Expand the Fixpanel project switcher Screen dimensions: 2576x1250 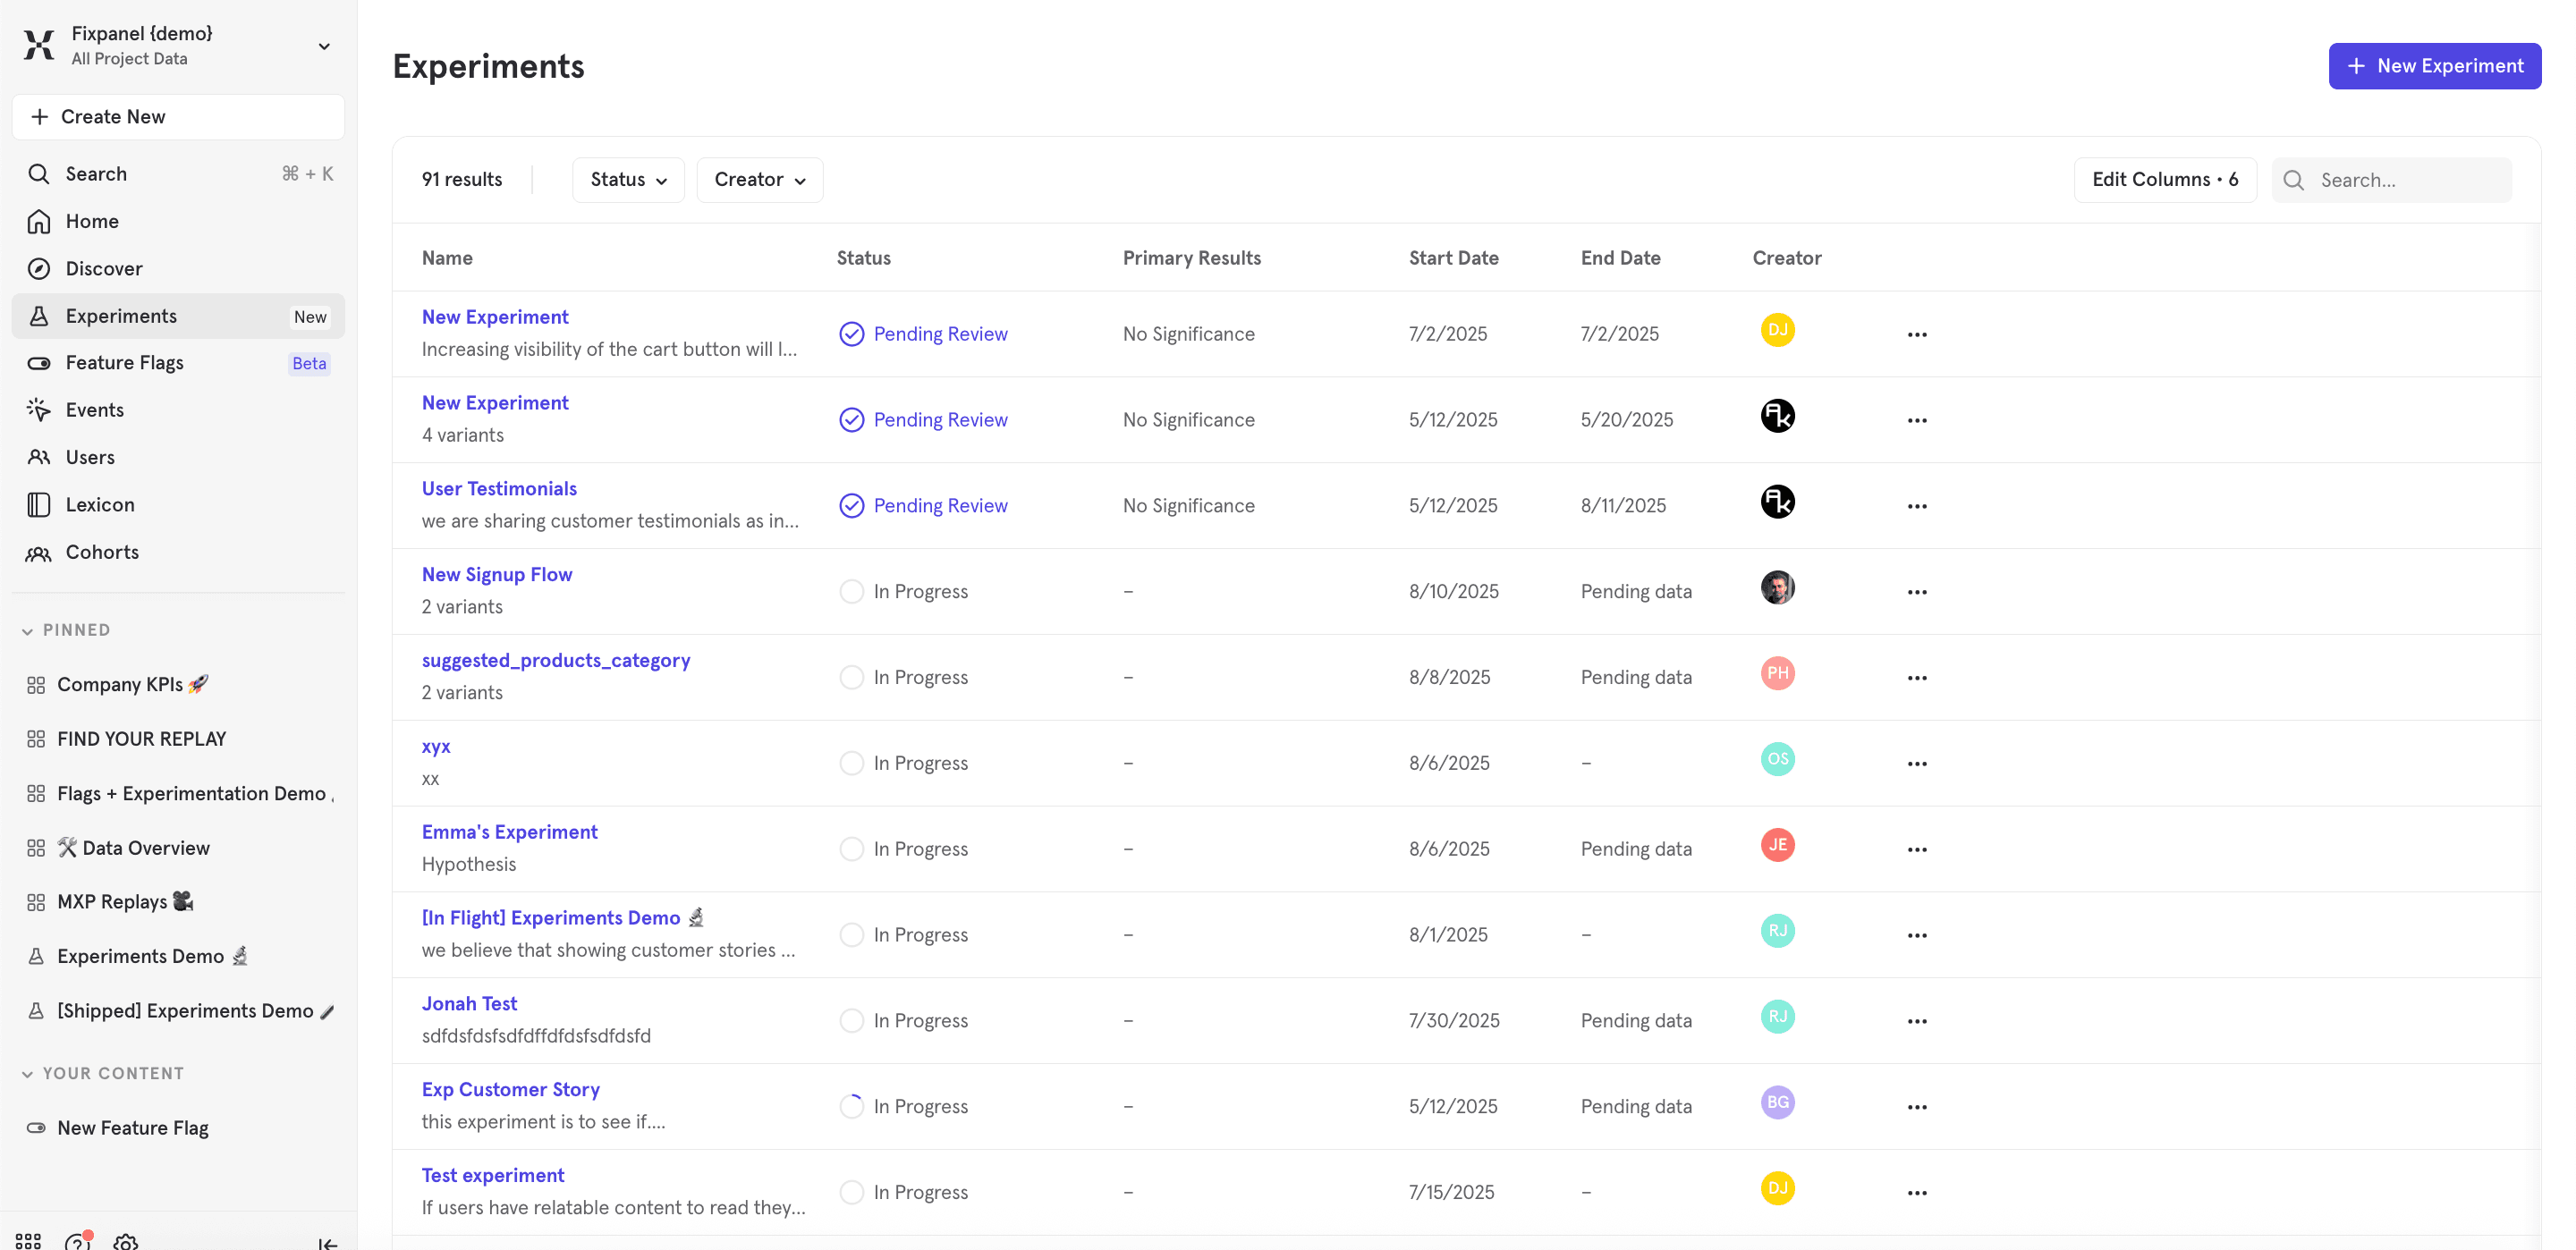[323, 46]
